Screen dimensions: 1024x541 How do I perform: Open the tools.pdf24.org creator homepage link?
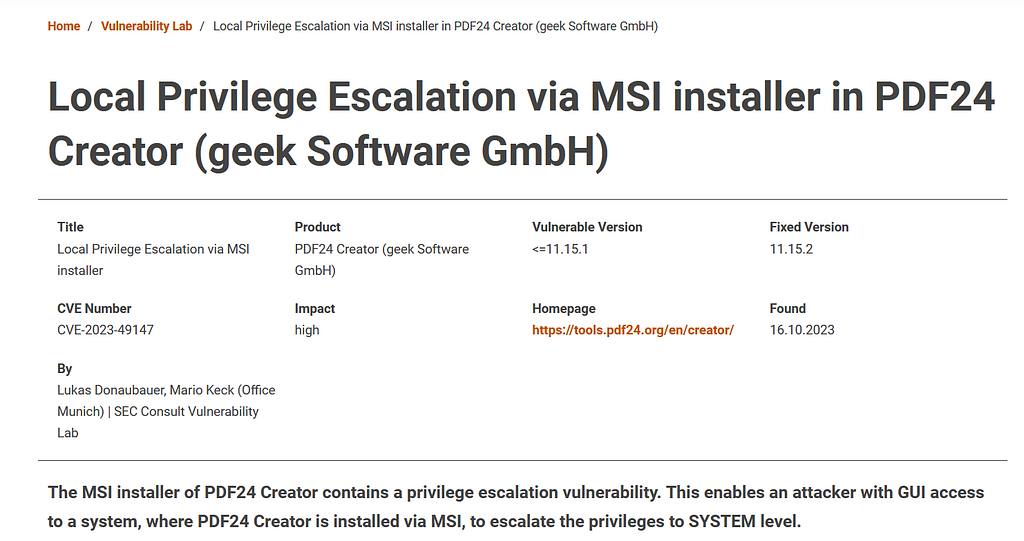pos(633,330)
